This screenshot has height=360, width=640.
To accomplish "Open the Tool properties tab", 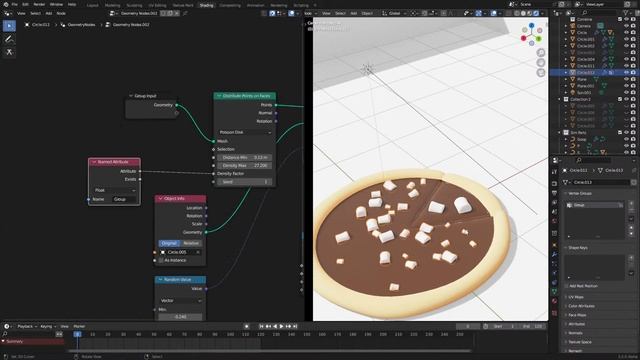I will [554, 172].
